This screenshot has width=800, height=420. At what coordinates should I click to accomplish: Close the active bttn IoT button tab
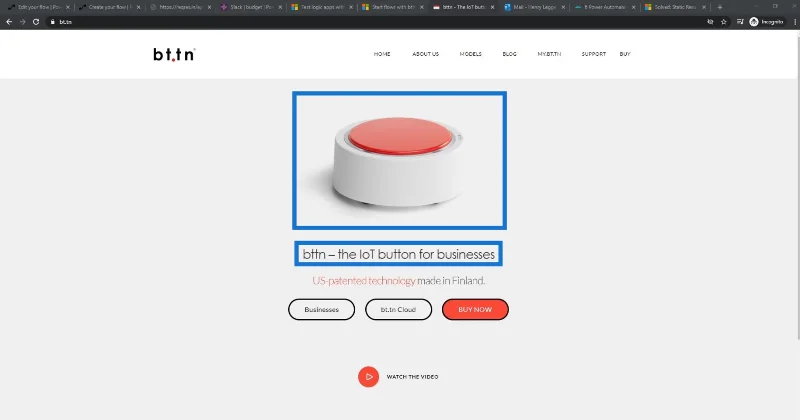point(492,7)
